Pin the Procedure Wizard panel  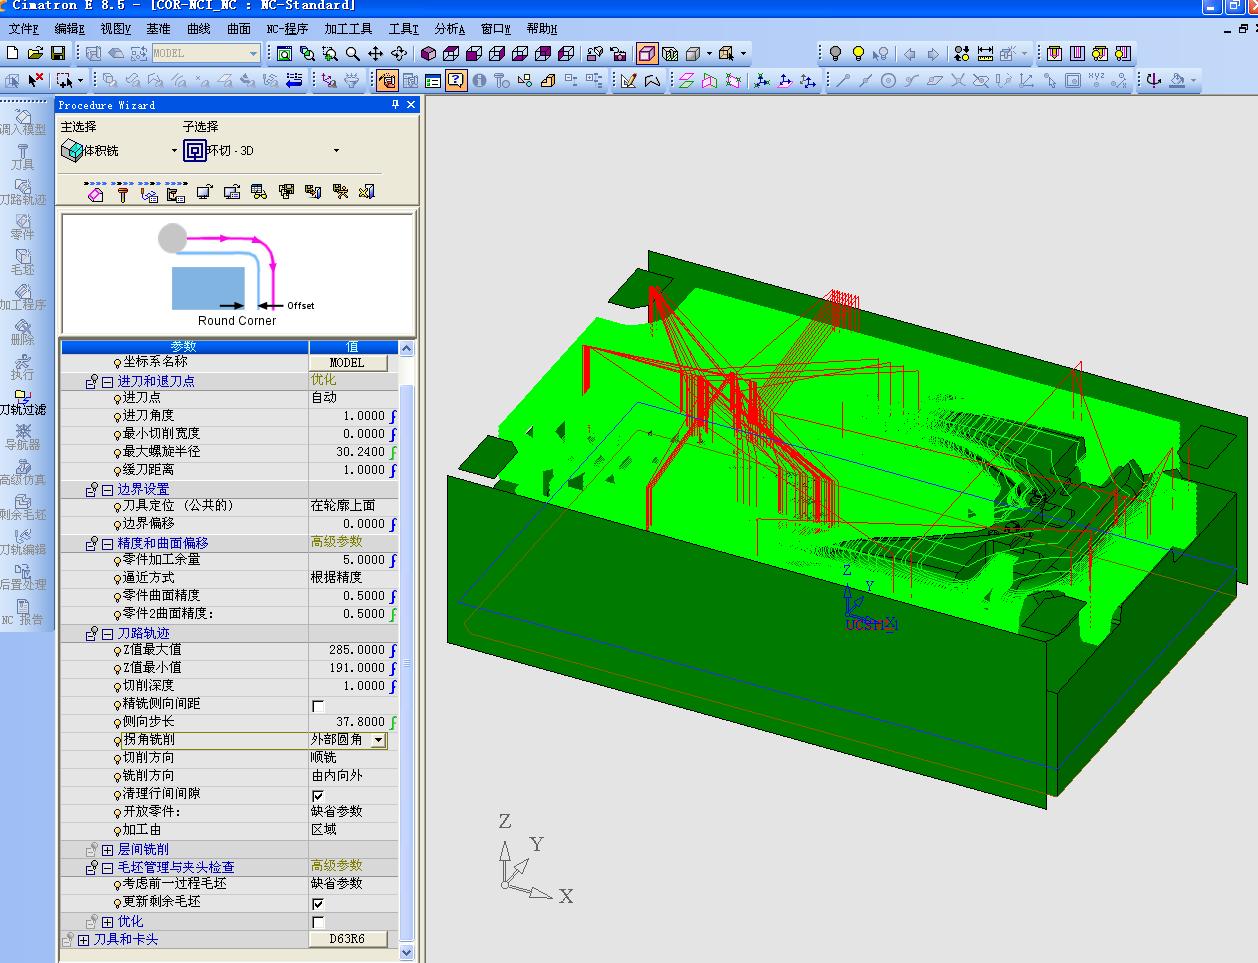tap(395, 105)
